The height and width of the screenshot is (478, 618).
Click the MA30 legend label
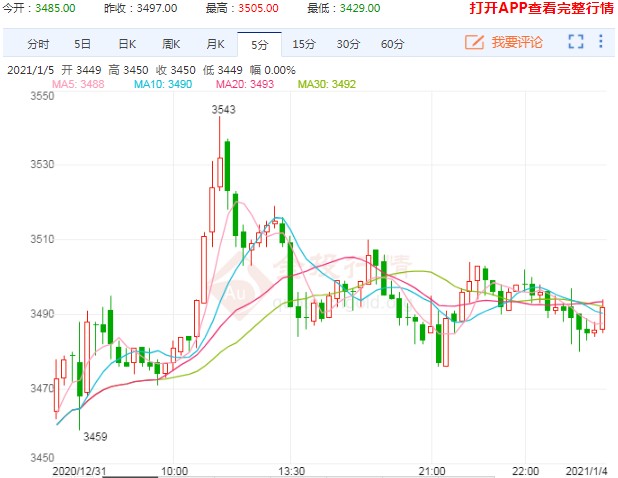(x=326, y=83)
